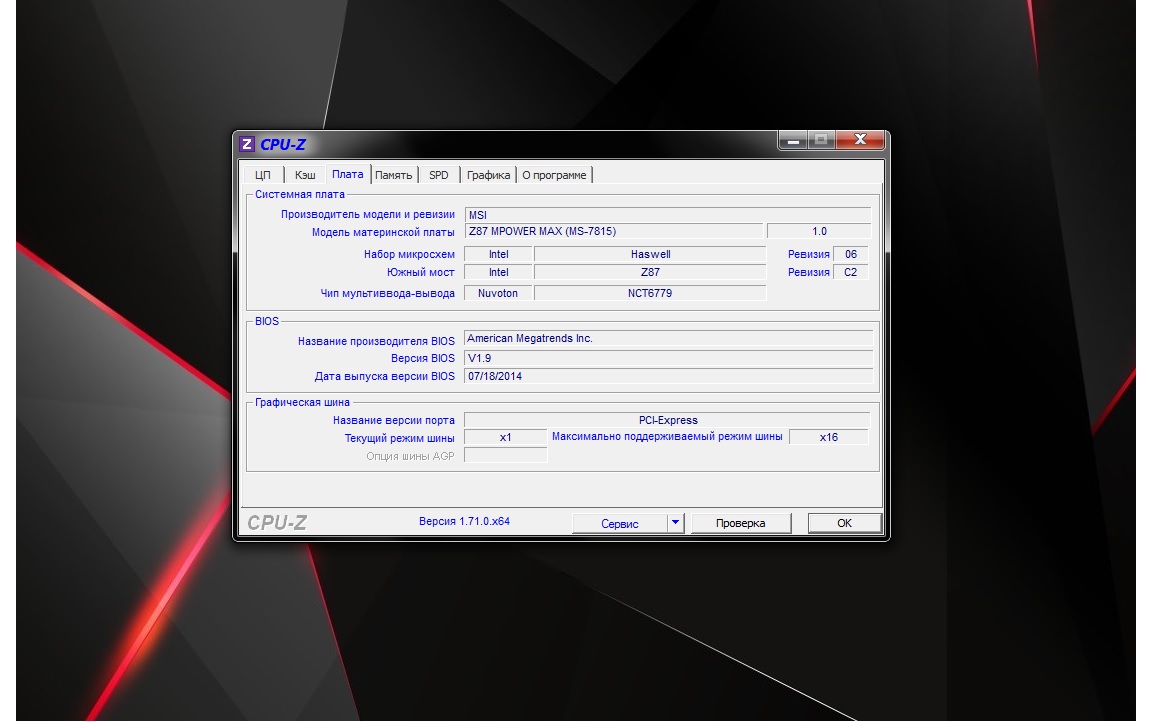Select the Z87 MPOWER MAX (MS-7815) field
Viewport: 1152px width, 722px height.
(613, 231)
